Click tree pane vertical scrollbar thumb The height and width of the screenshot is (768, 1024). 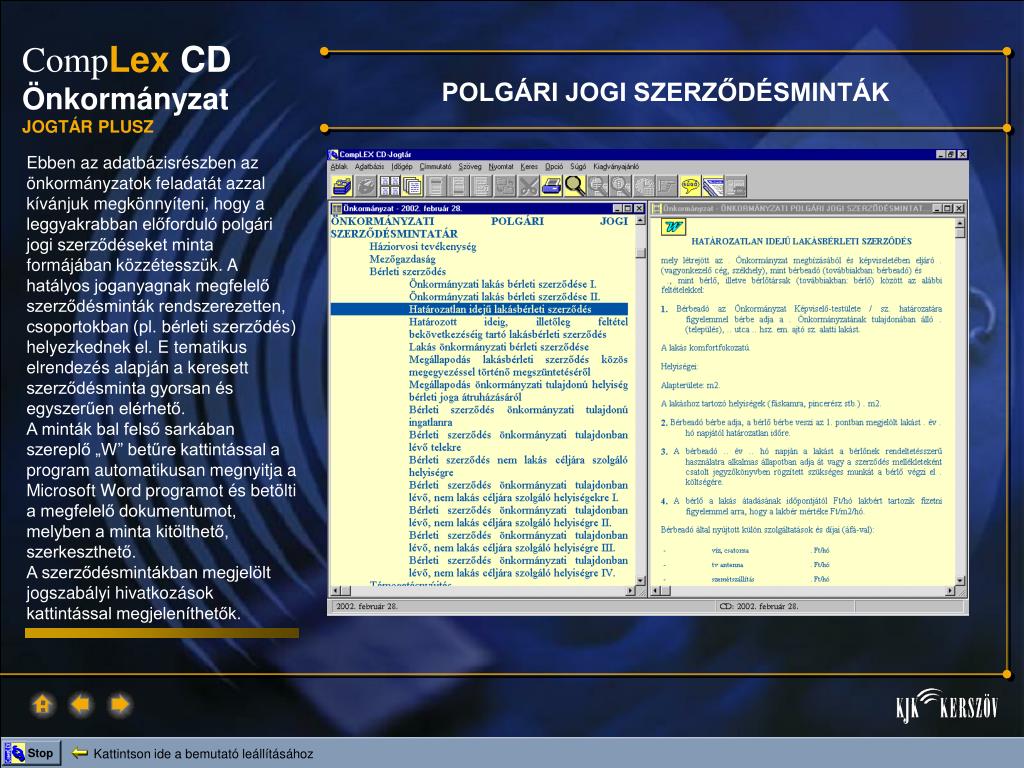coord(640,253)
